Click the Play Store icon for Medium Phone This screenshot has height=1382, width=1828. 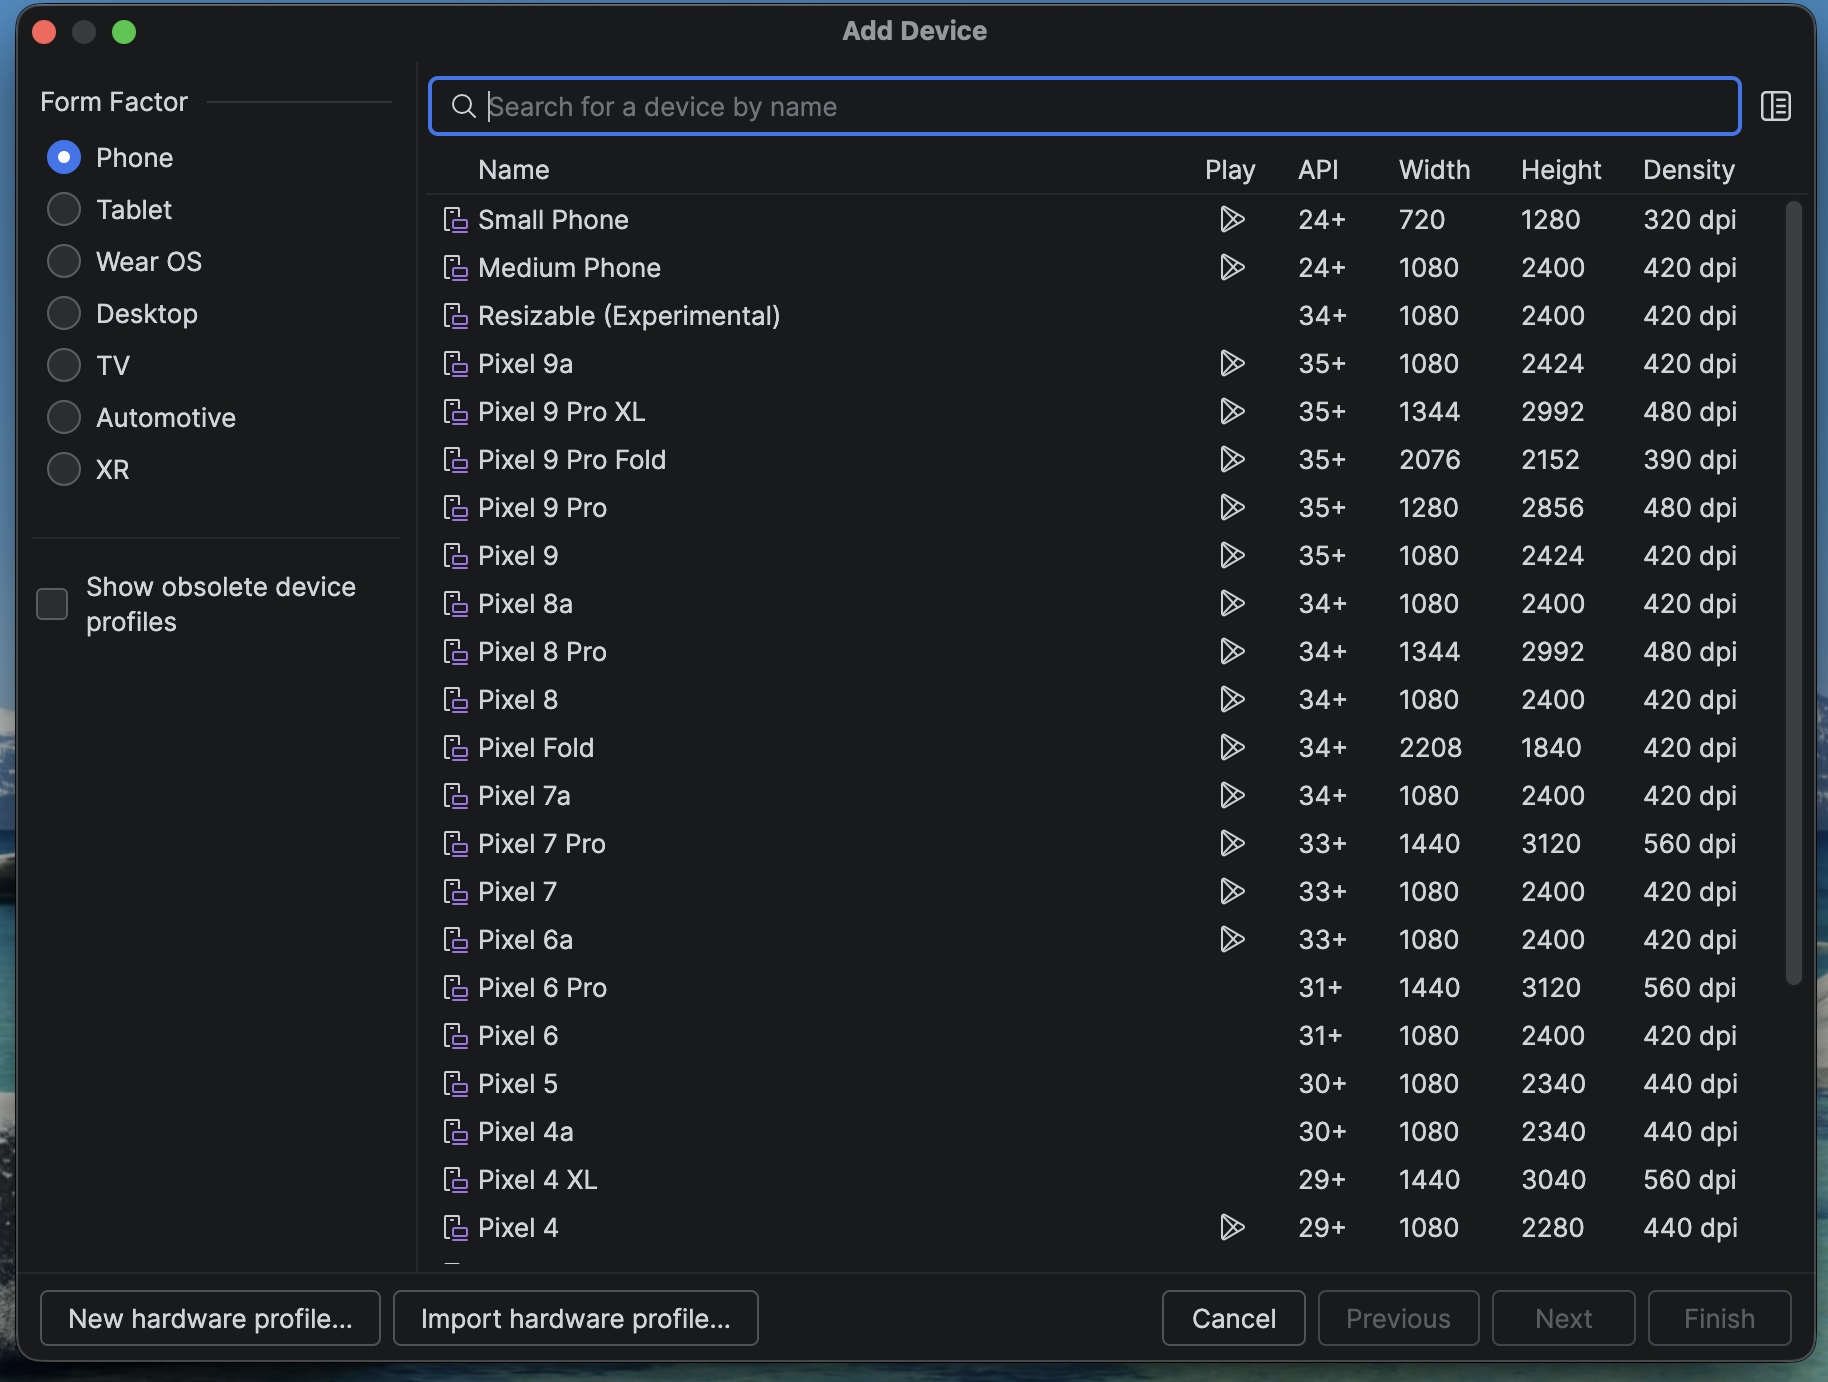1231,268
